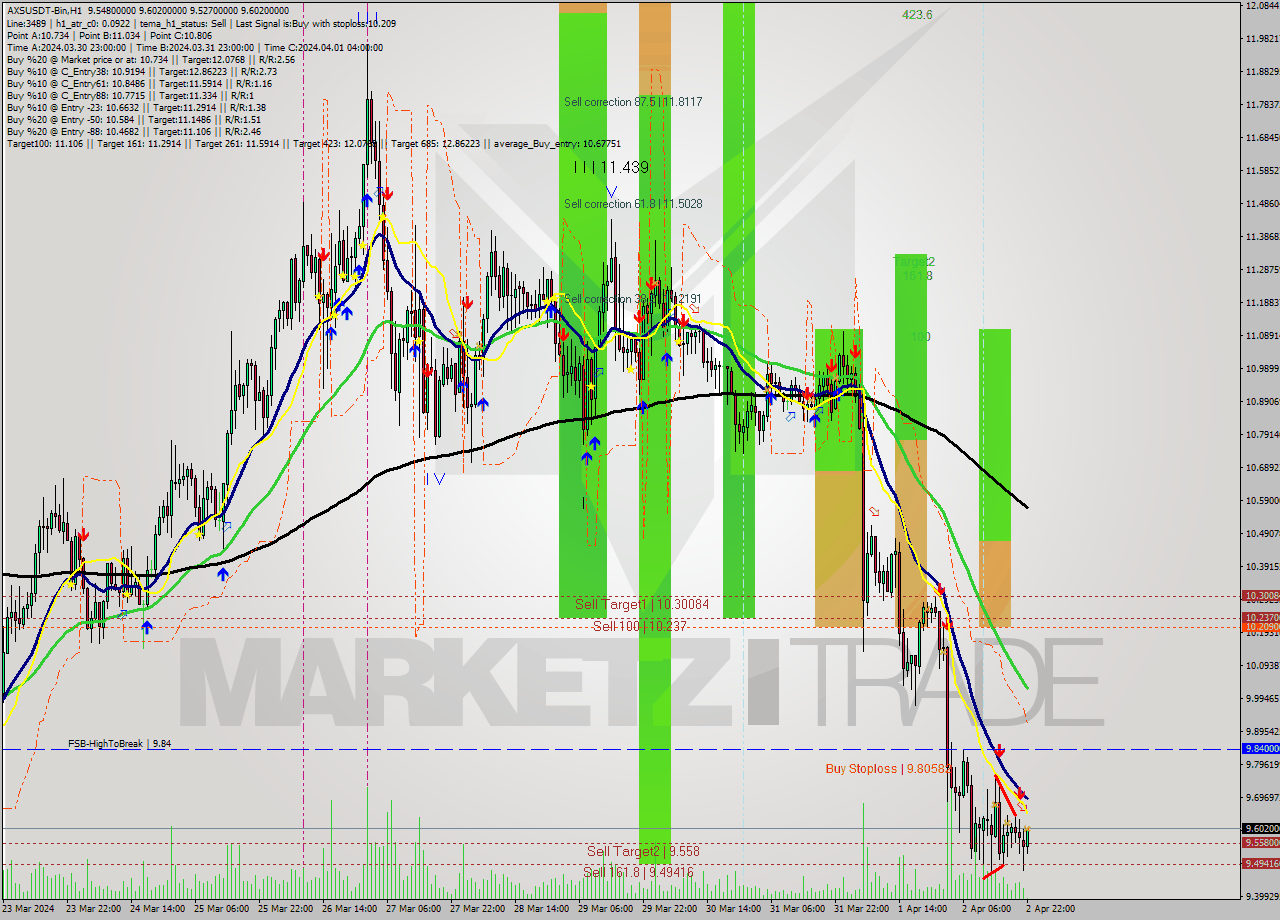Click the 'Buy %10 @ Entry -23: 10.6632' line
1280x920 pixels.
(x=136, y=107)
